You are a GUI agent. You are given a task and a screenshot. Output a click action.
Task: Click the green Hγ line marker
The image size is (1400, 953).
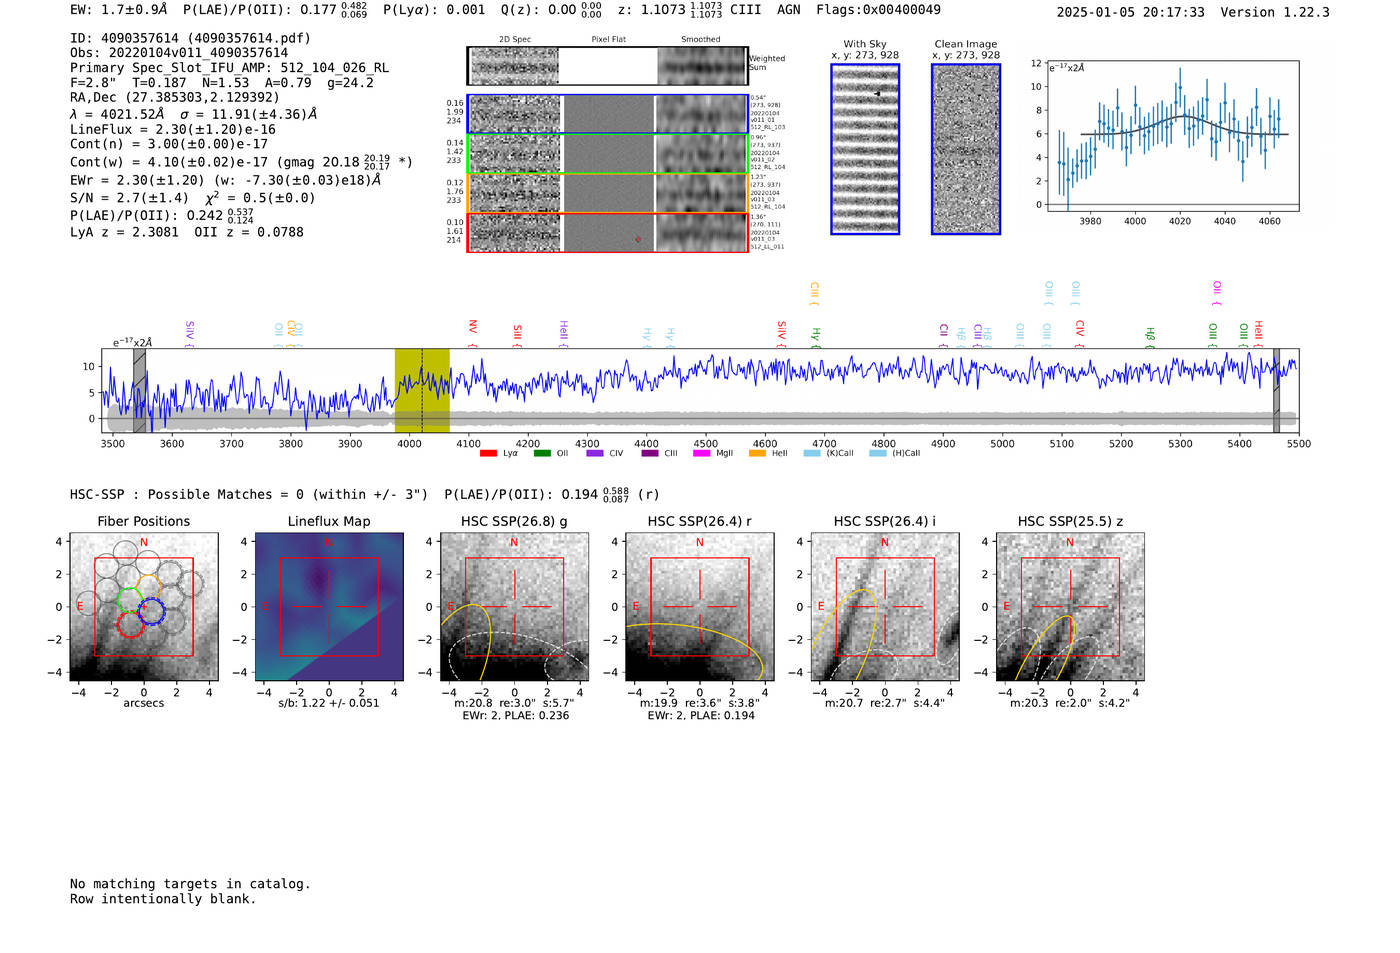click(816, 337)
